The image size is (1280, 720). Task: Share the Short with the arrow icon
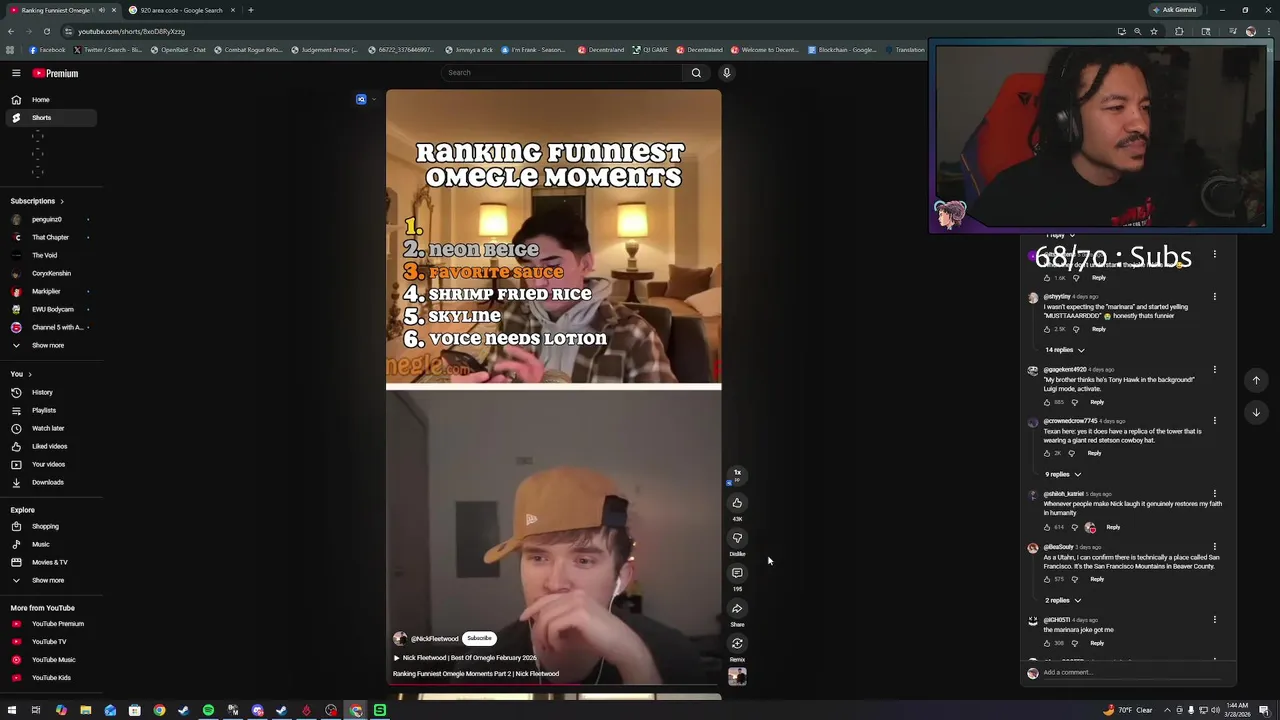pos(737,608)
